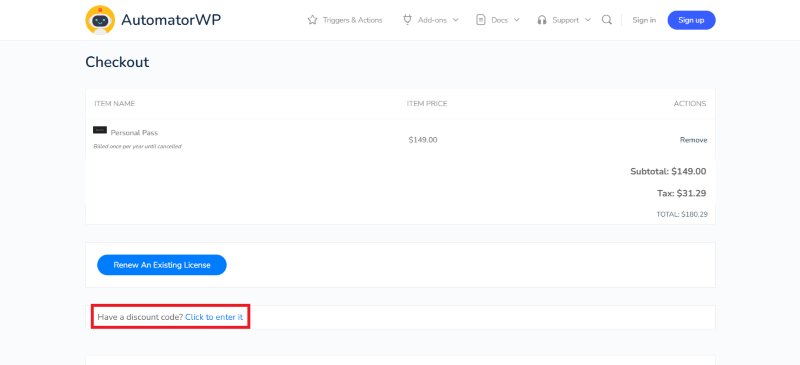The width and height of the screenshot is (800, 365).
Task: Click the ACTIONS column header
Action: click(690, 104)
